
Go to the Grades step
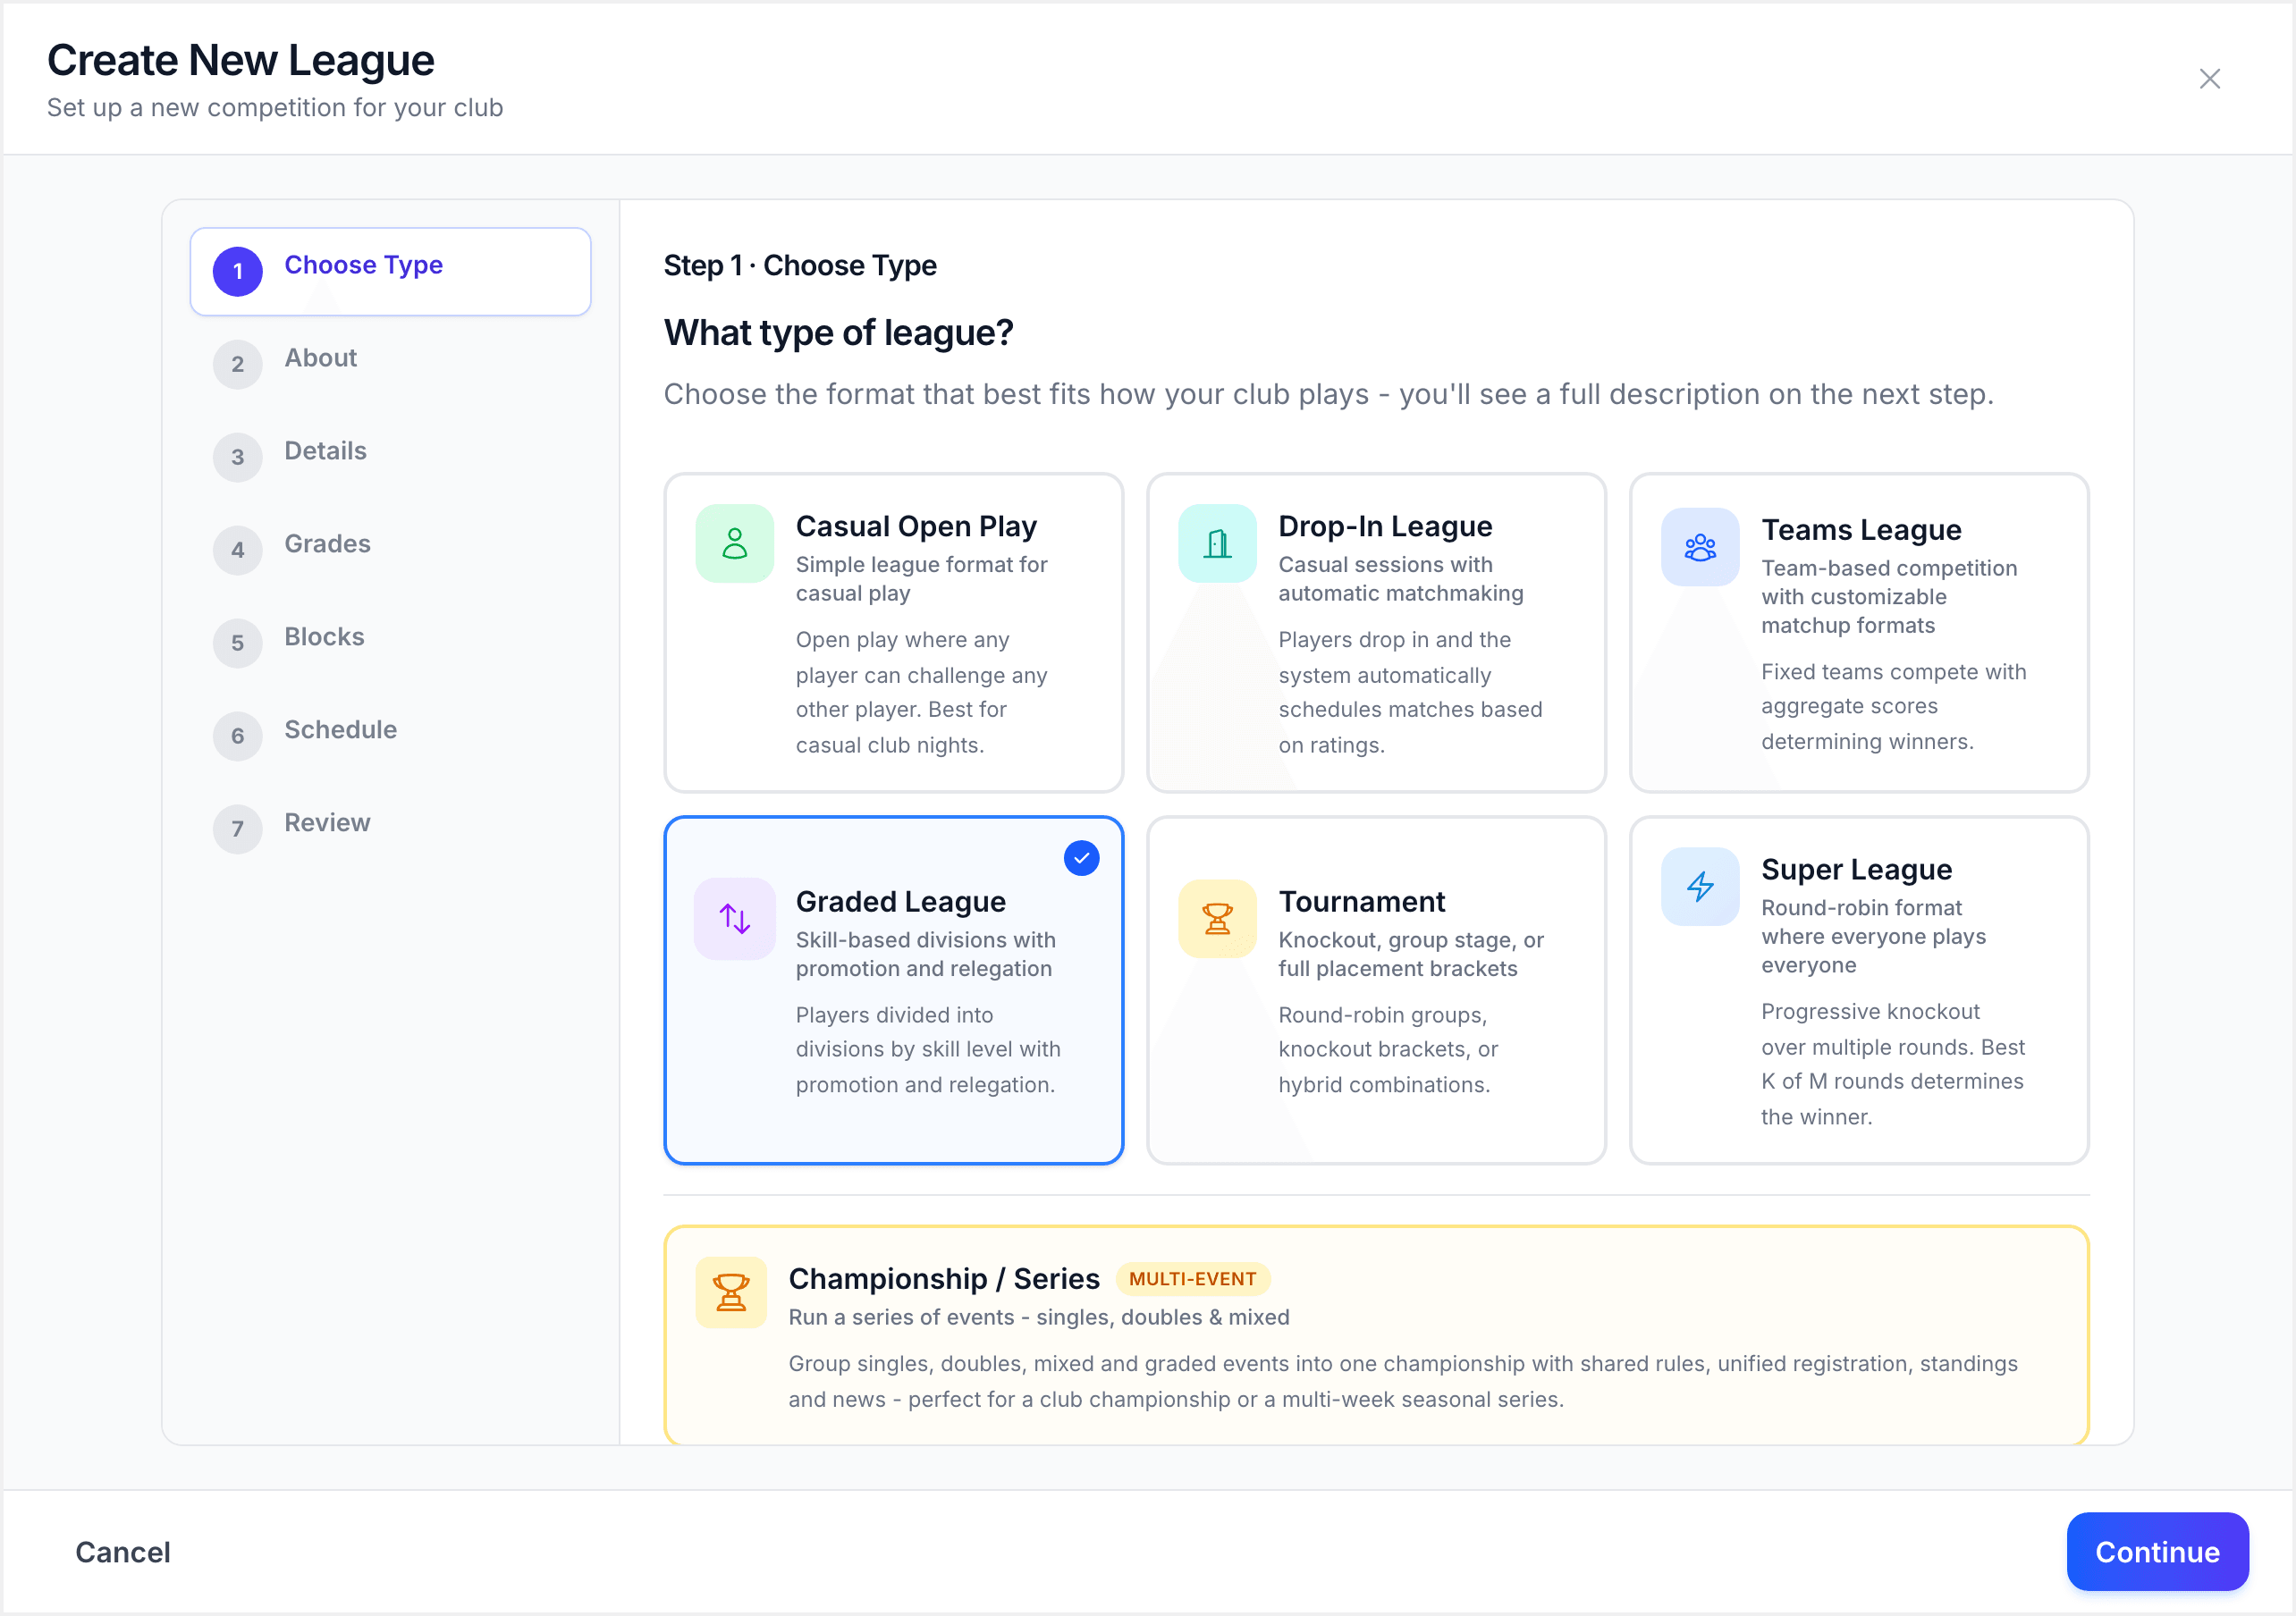click(x=390, y=550)
